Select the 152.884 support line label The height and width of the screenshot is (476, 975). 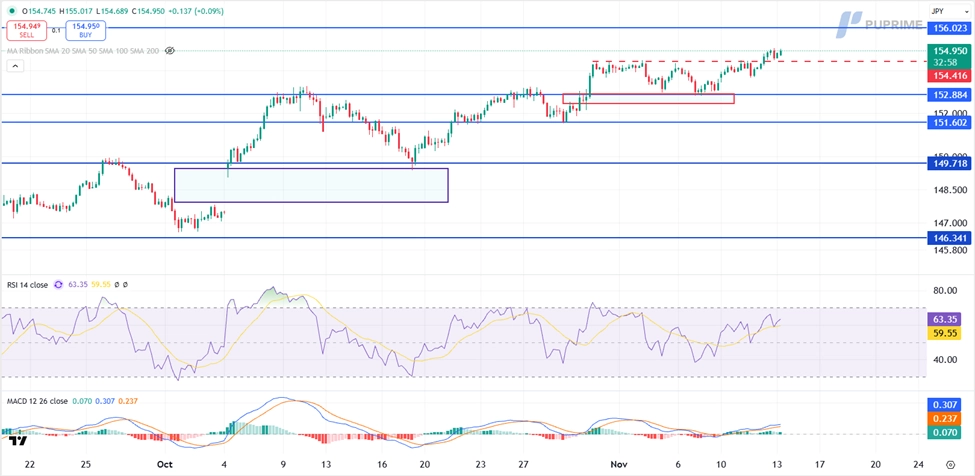pos(950,95)
